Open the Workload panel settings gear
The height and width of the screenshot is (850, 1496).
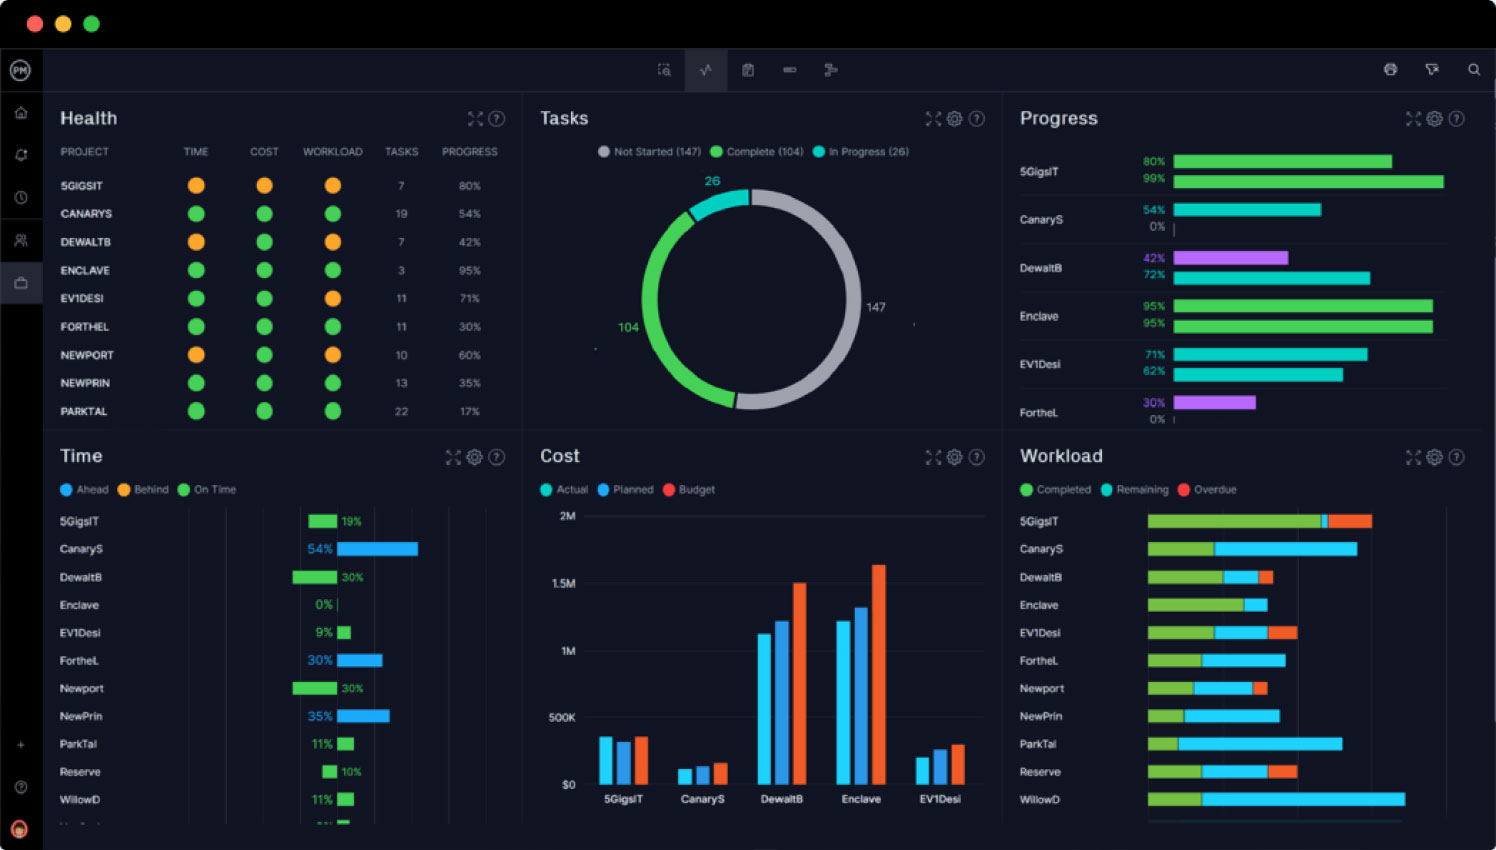[1435, 457]
